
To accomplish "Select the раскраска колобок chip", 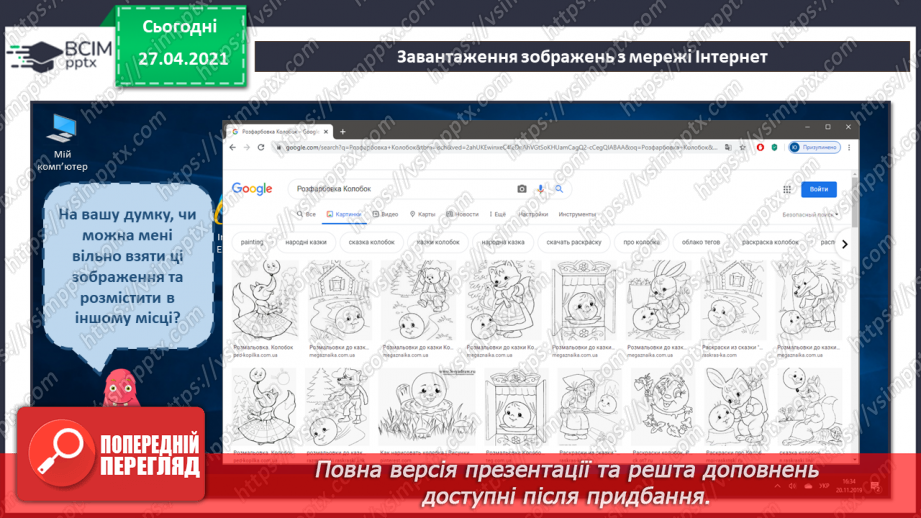I will click(770, 242).
